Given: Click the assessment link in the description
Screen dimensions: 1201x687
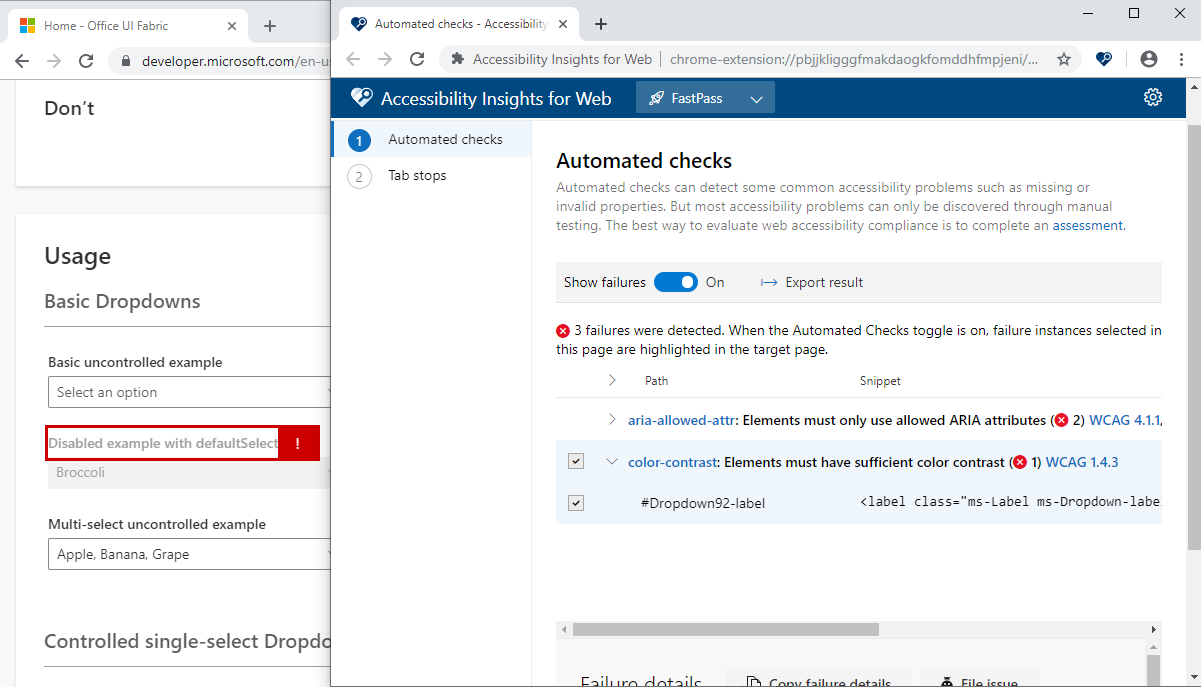Looking at the screenshot, I should point(1088,225).
